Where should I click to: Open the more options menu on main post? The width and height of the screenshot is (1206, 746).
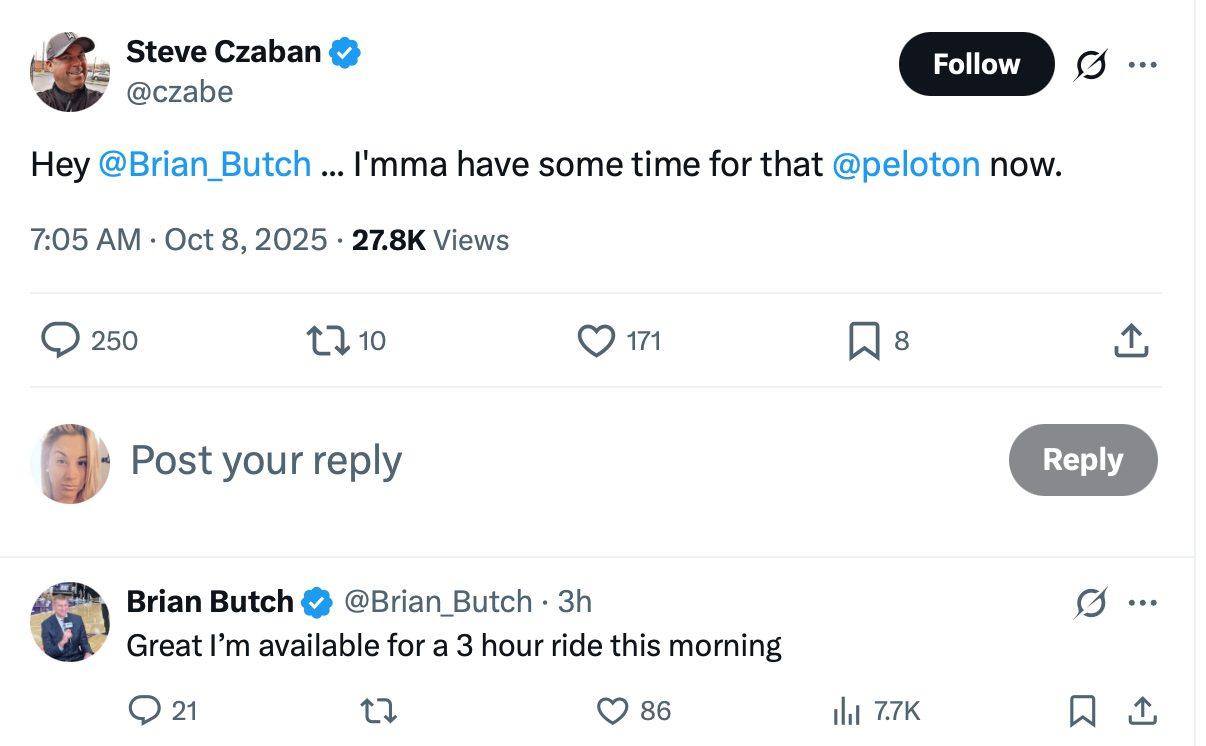(1142, 65)
